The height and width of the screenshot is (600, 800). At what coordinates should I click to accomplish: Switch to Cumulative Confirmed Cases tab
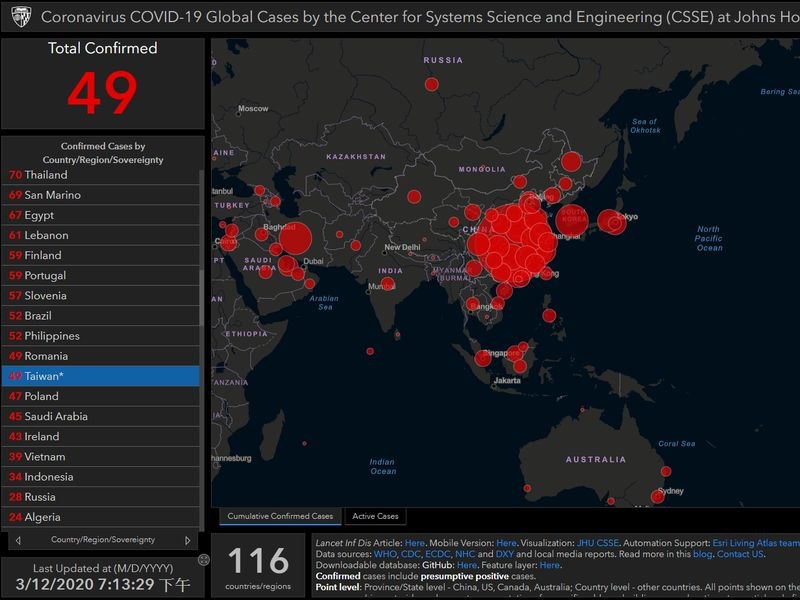(280, 516)
